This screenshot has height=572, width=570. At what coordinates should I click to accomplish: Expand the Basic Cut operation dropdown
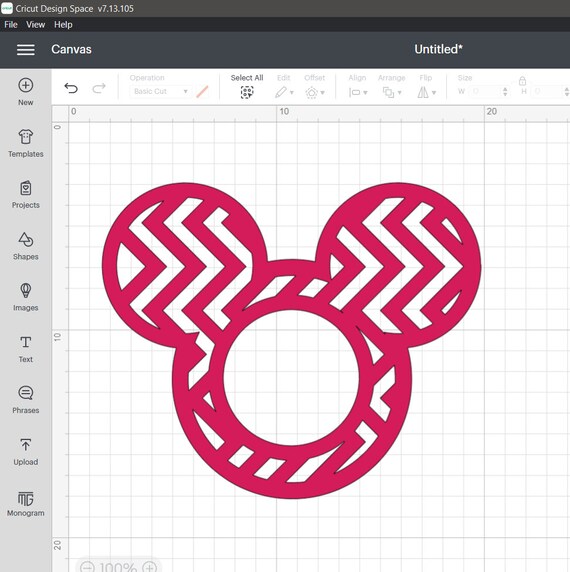160,91
